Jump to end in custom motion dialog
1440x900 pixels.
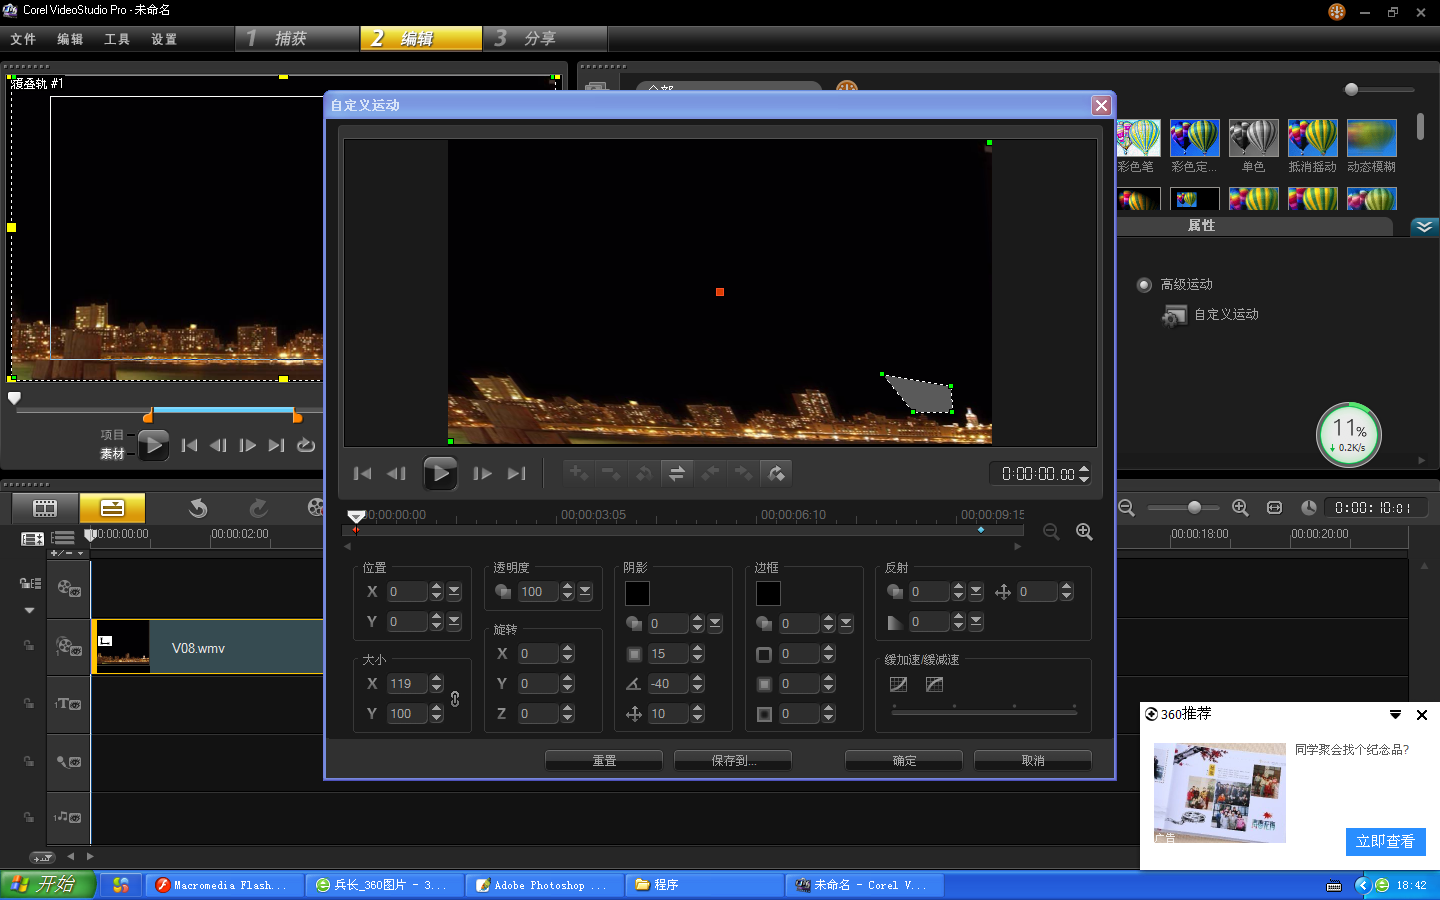click(x=516, y=474)
